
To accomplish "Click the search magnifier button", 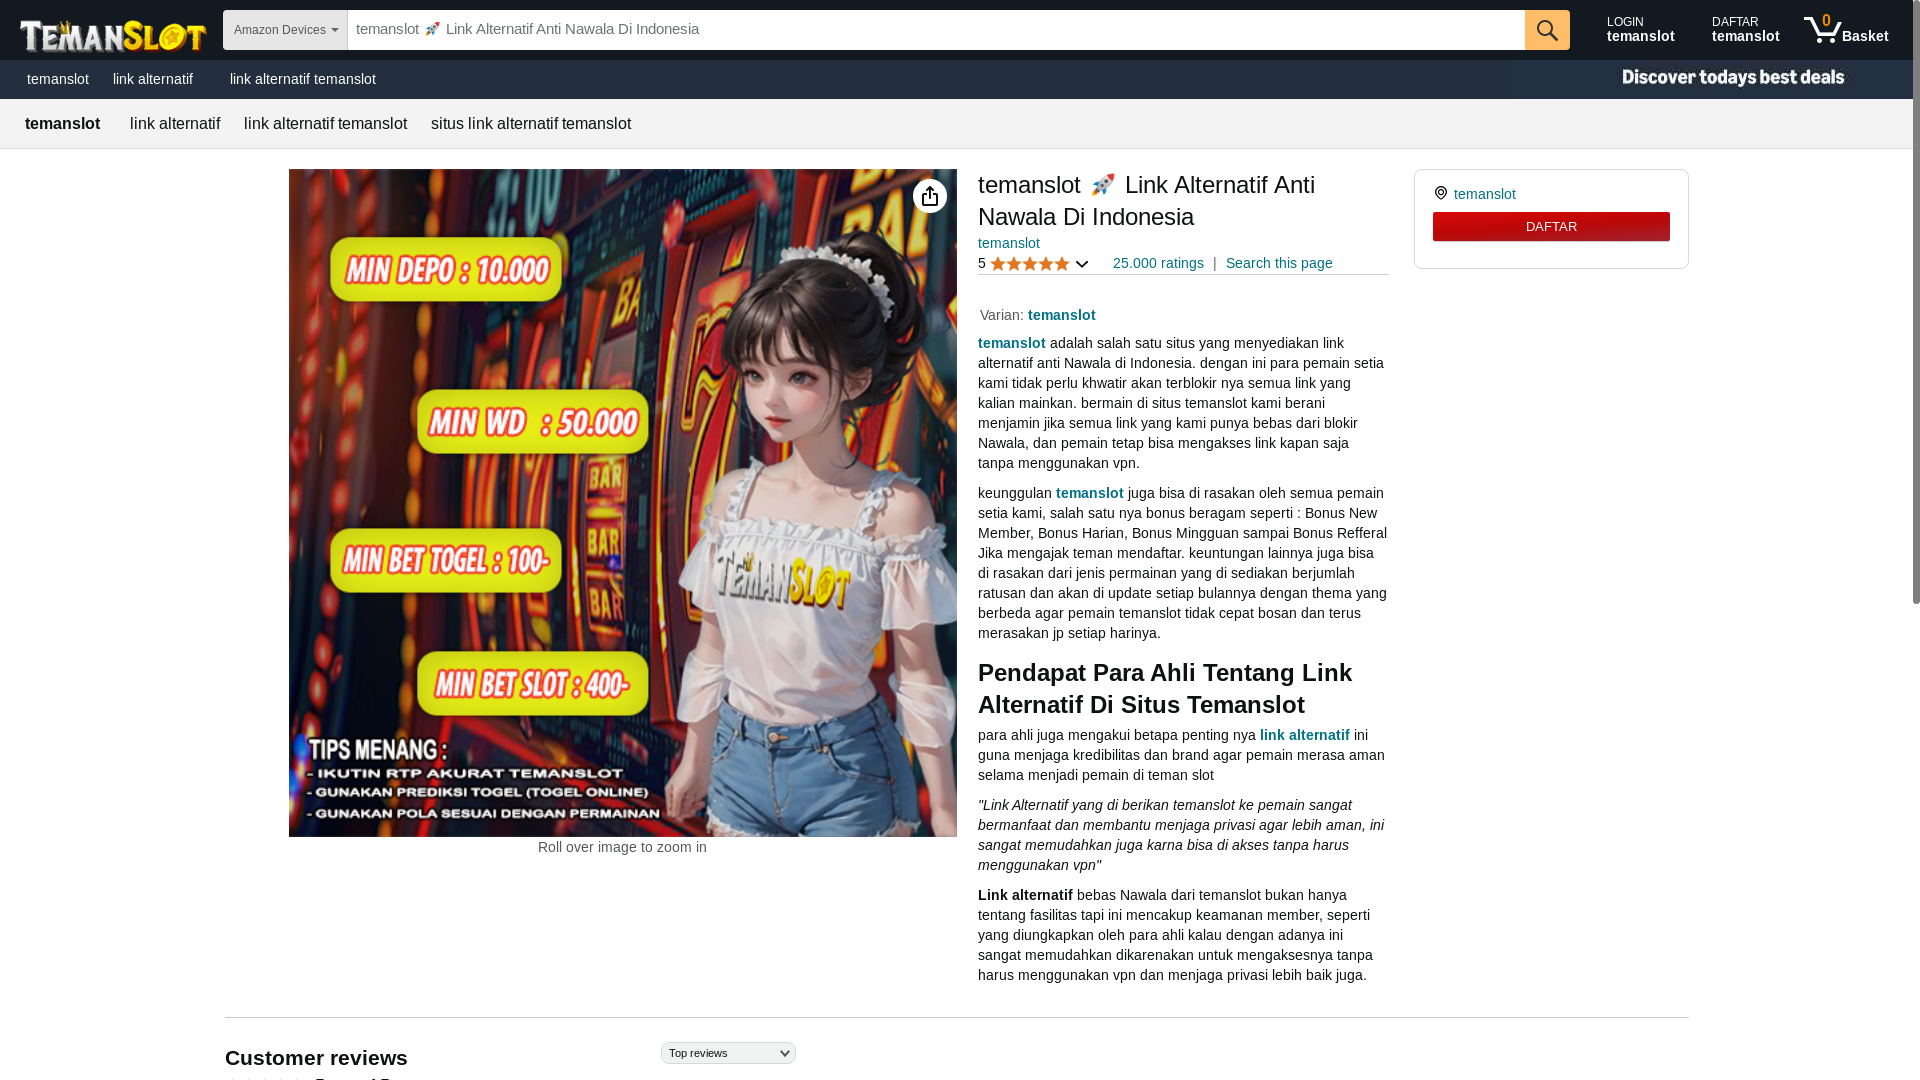I will click(1547, 30).
